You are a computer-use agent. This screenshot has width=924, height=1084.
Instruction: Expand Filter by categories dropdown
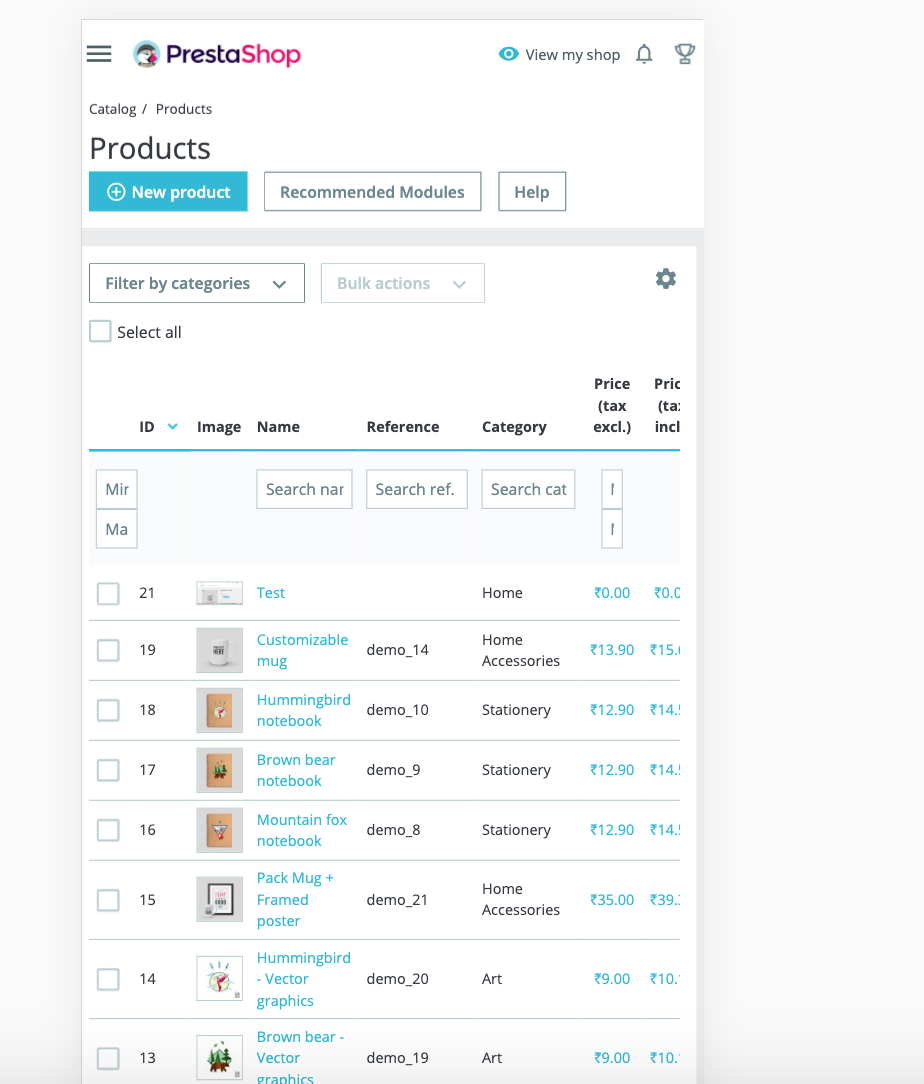click(196, 284)
